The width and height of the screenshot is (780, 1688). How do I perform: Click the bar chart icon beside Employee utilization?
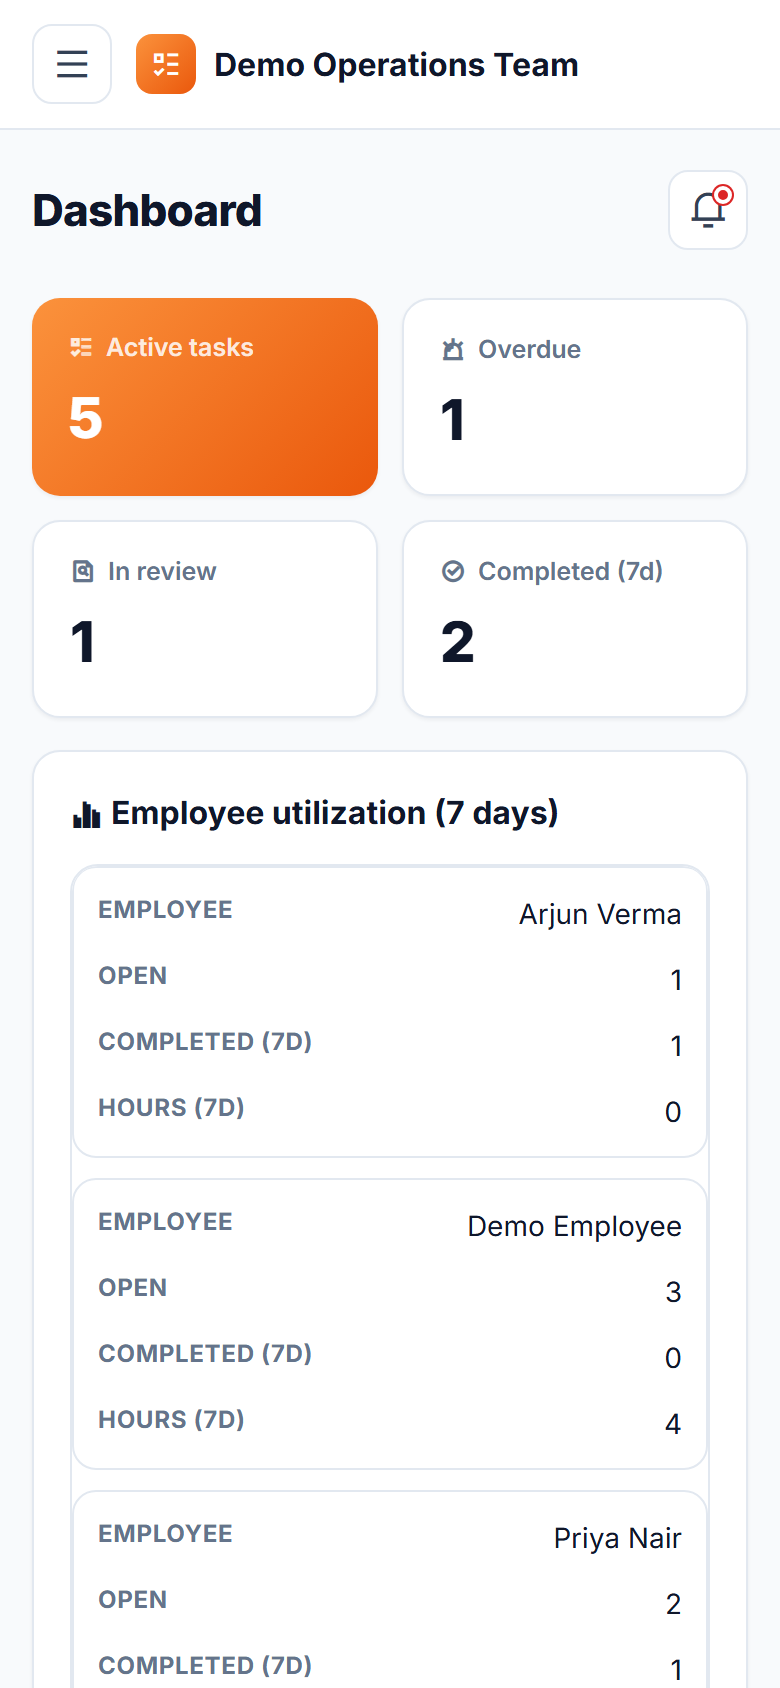(87, 814)
